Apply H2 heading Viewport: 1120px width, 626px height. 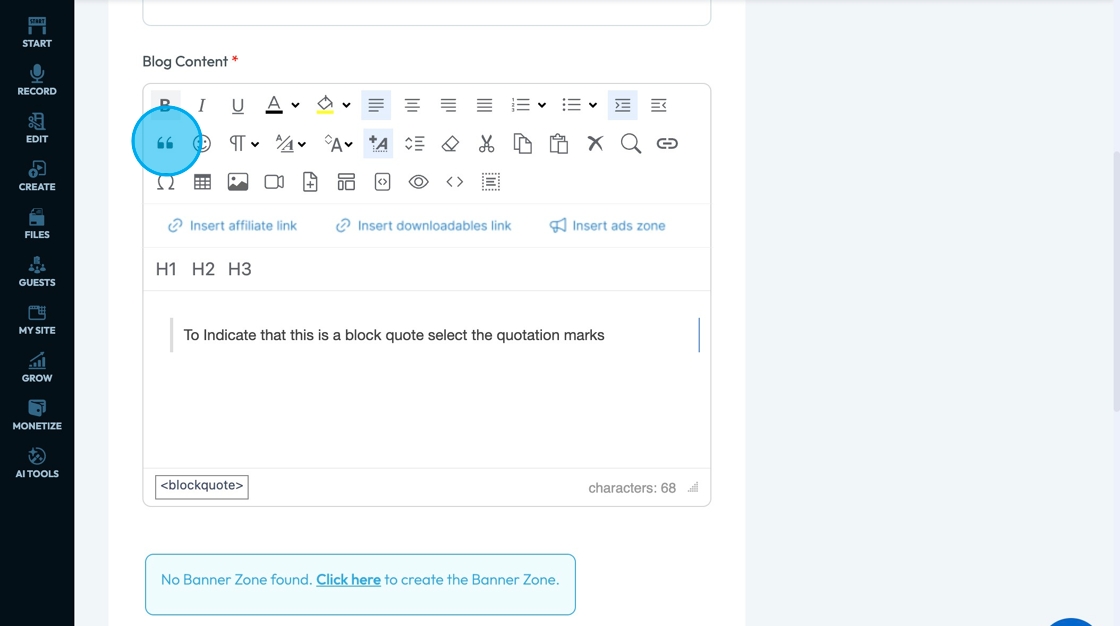[x=203, y=269]
